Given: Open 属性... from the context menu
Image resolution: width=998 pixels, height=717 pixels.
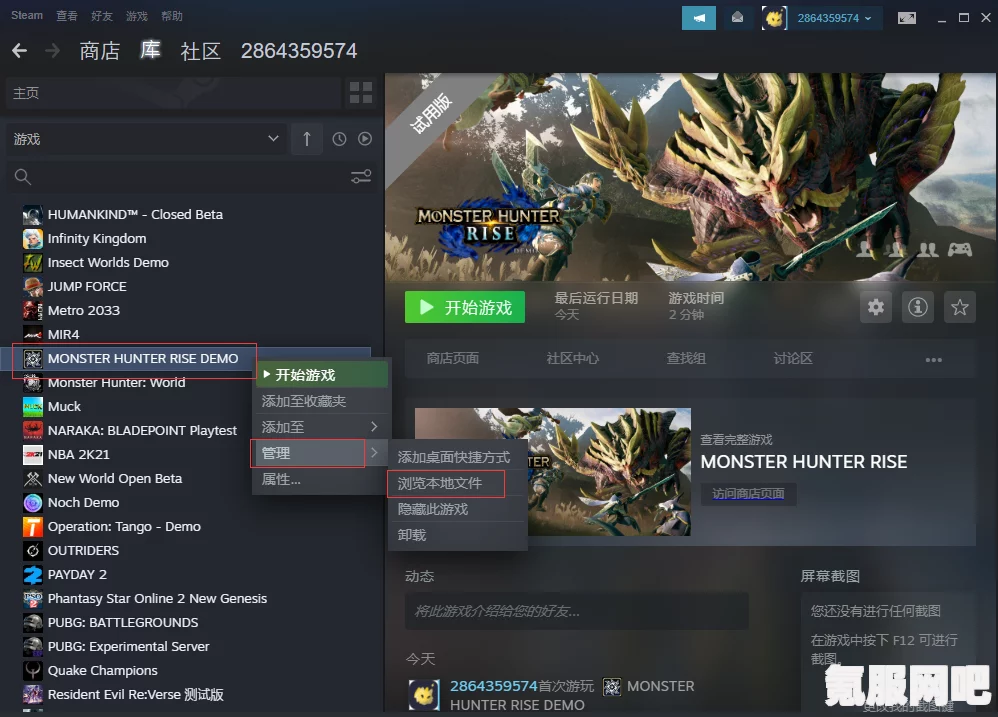Looking at the screenshot, I should (322, 479).
